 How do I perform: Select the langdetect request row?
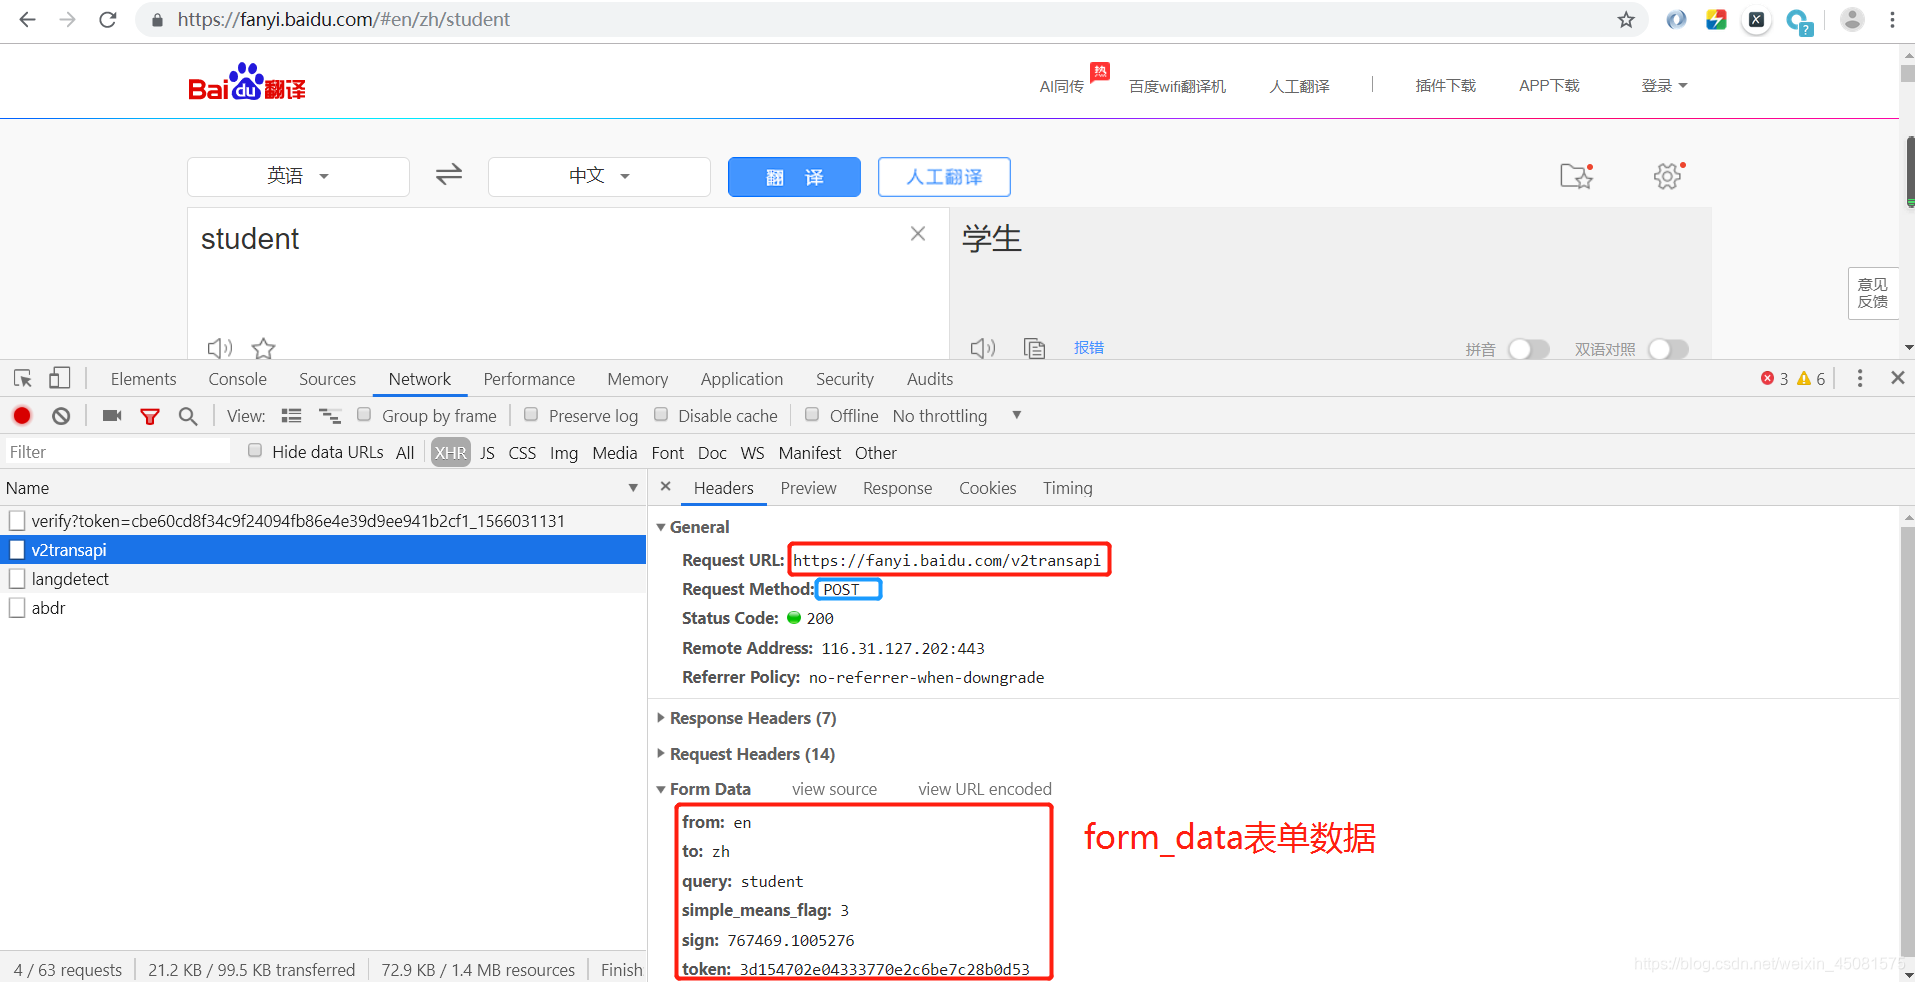tap(323, 578)
